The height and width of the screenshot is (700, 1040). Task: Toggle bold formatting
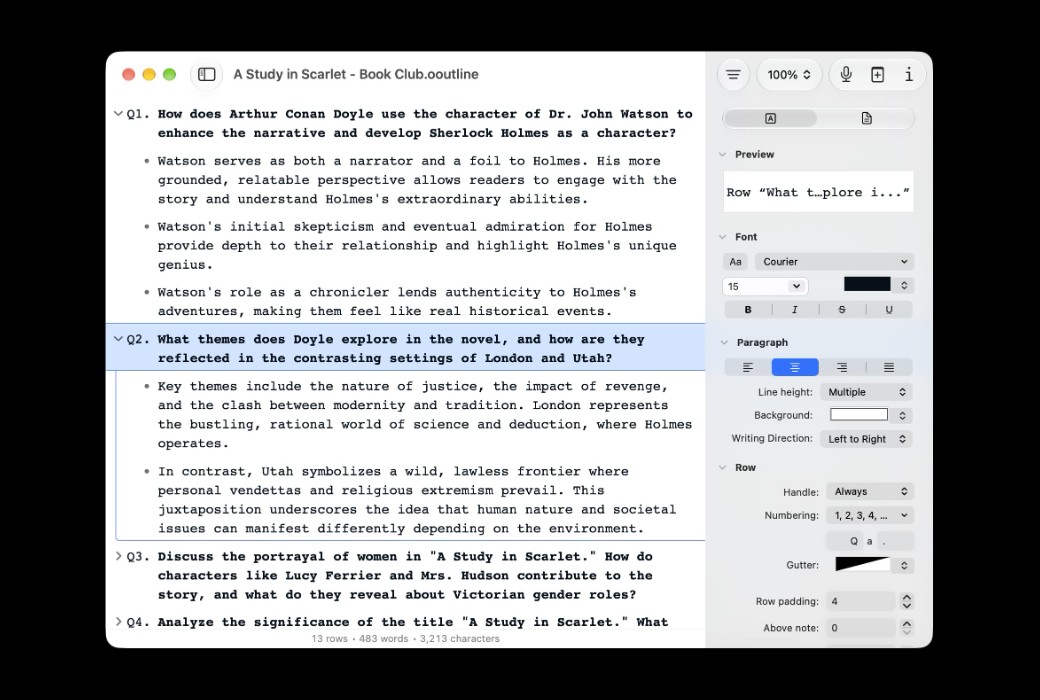click(748, 309)
